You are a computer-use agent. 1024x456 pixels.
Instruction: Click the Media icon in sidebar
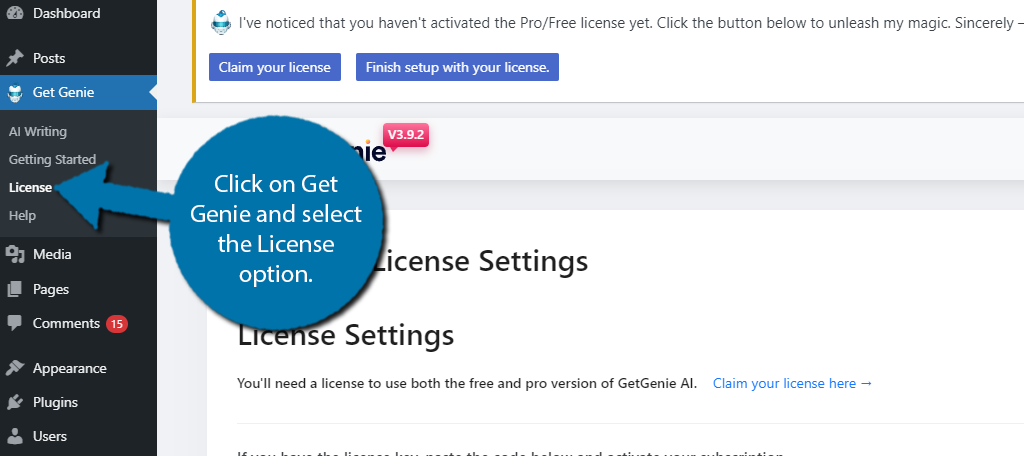[x=14, y=254]
